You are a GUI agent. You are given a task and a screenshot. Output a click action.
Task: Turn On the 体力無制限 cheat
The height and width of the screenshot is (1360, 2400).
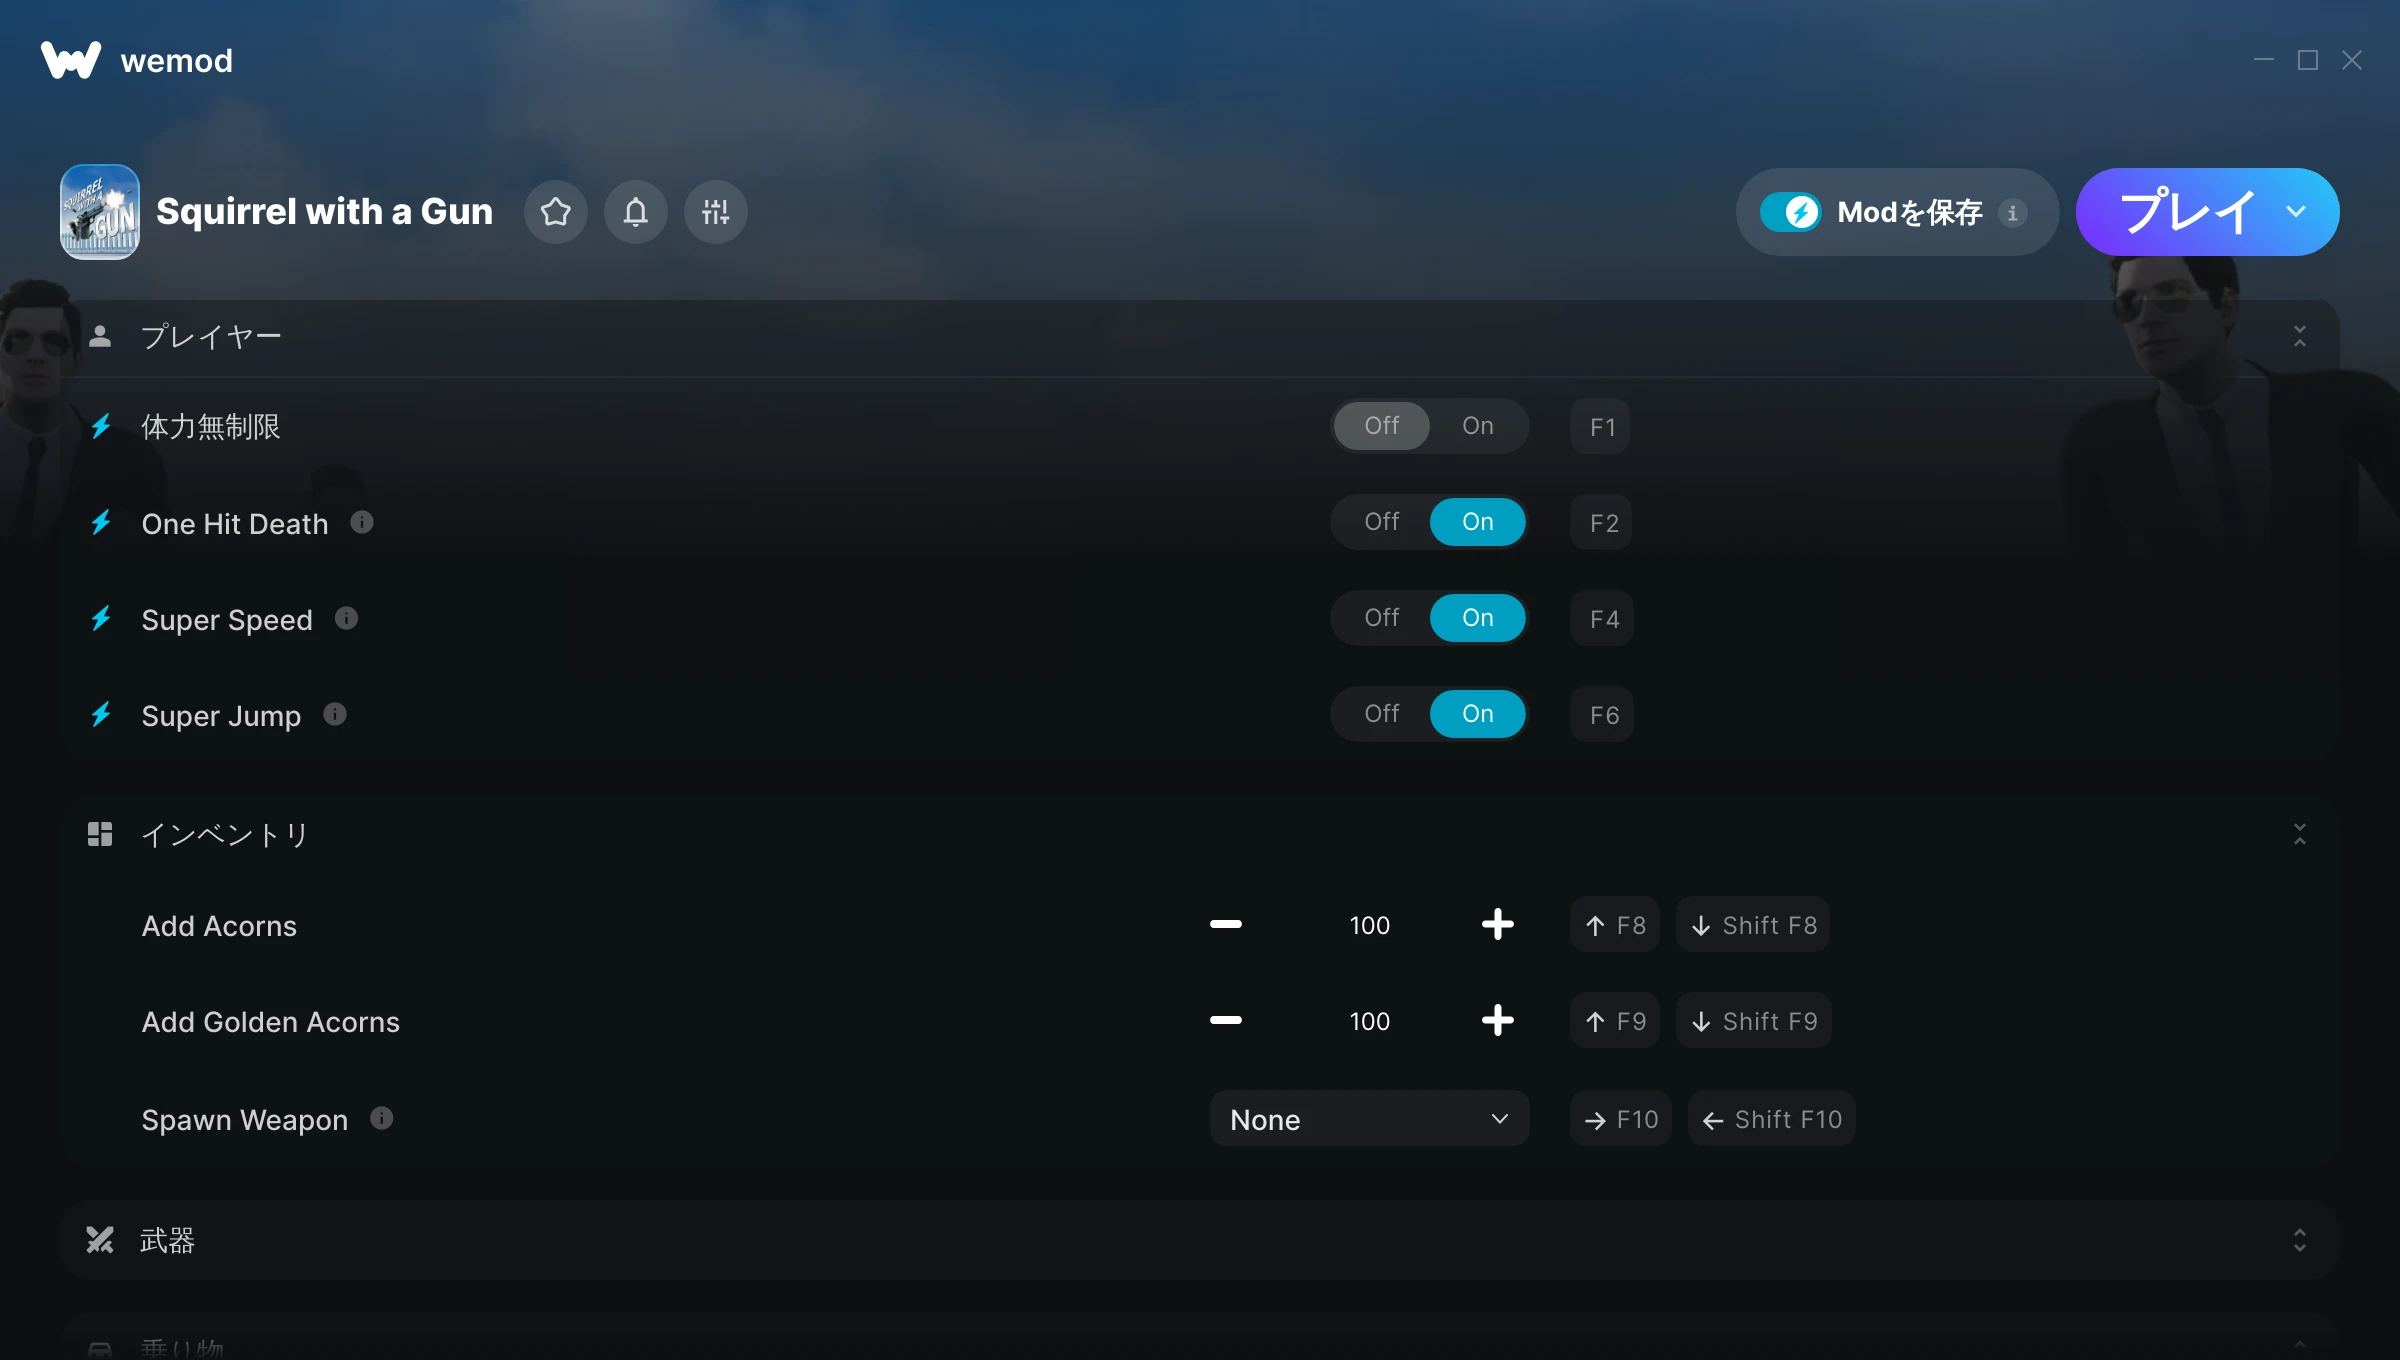point(1478,426)
